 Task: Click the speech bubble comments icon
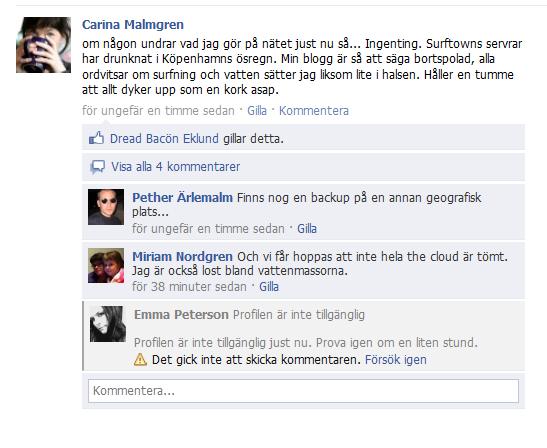97,167
